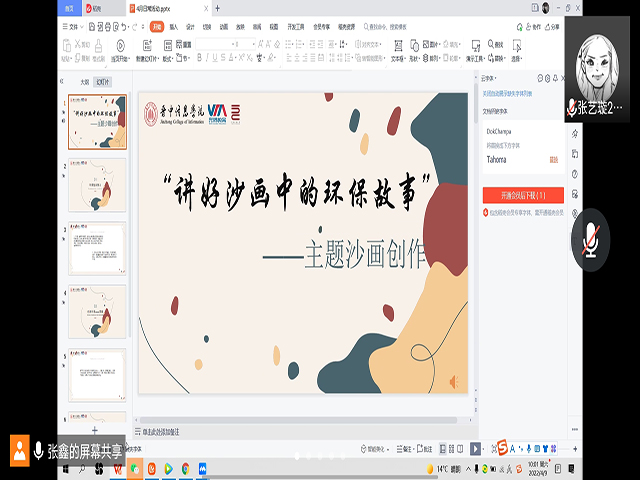
Task: Toggle Bold formatting
Action: coord(200,58)
